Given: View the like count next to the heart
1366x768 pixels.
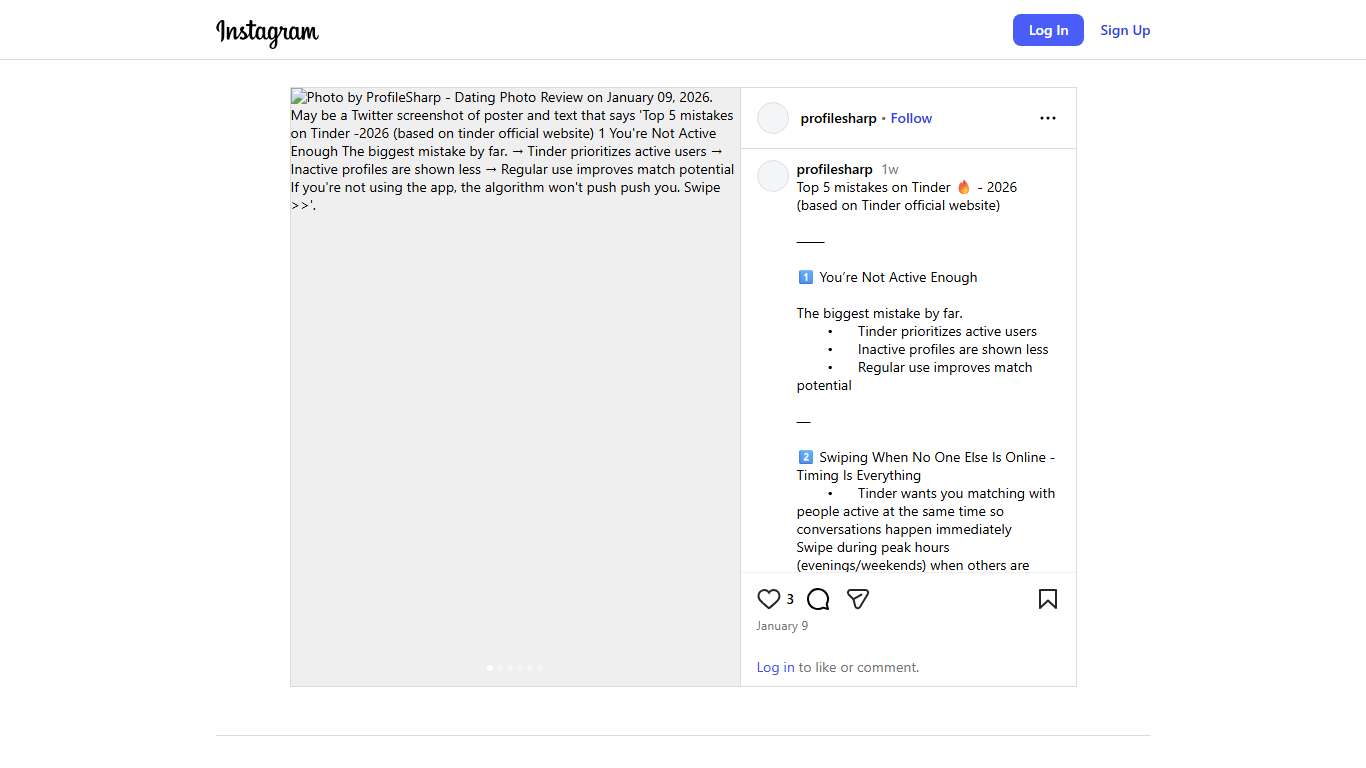Looking at the screenshot, I should point(790,599).
